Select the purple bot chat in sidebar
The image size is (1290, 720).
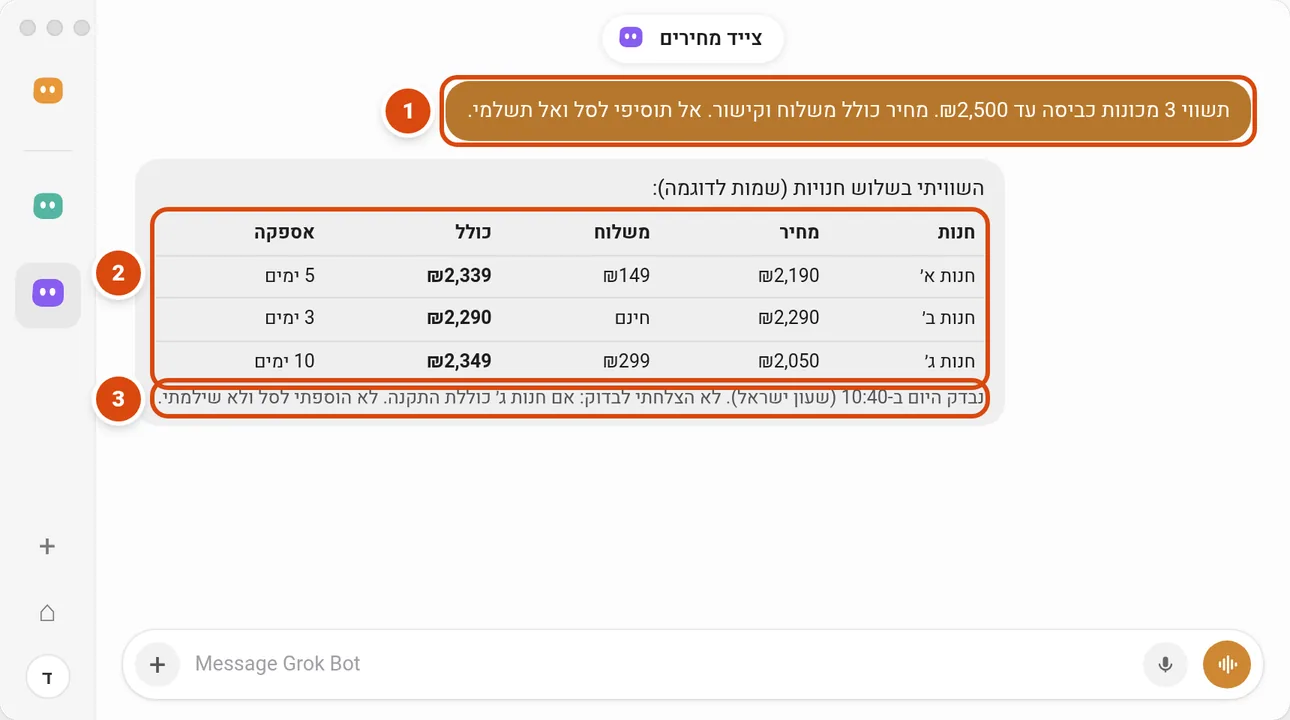48,293
